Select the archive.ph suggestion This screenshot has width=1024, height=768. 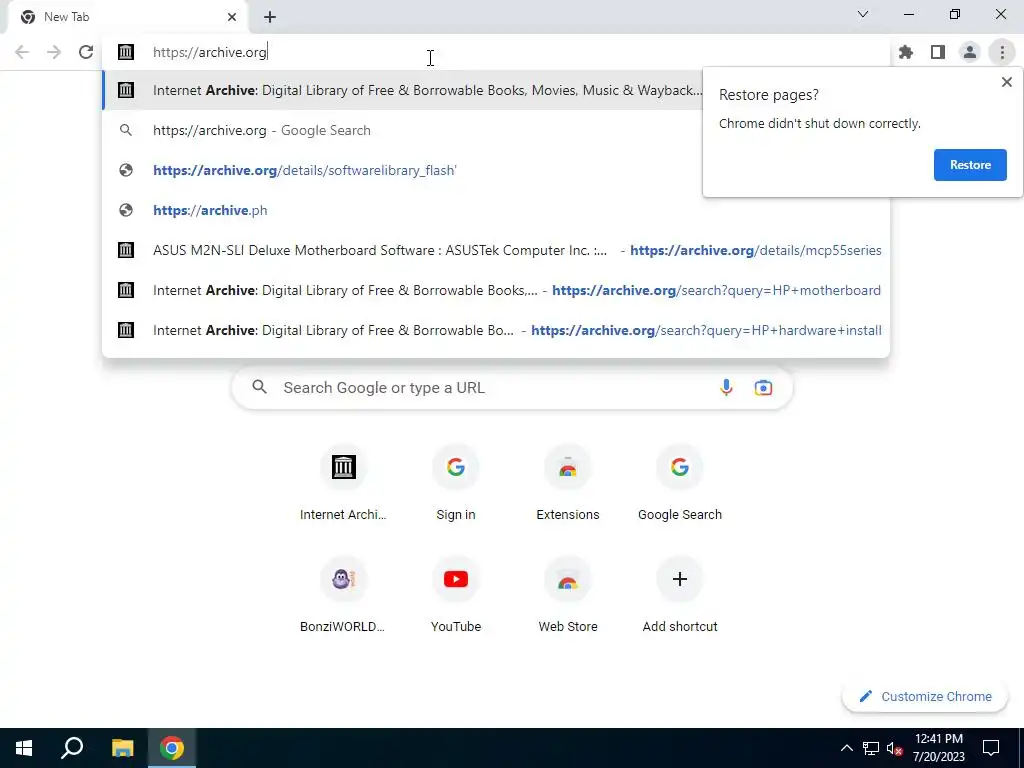point(496,210)
